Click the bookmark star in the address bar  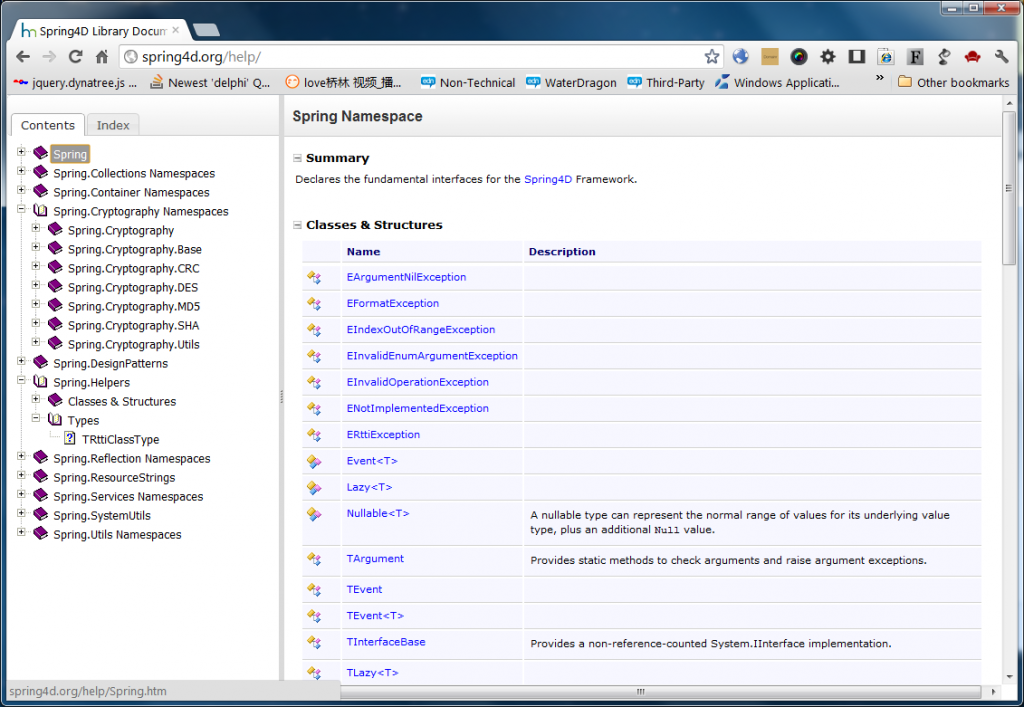pos(712,57)
